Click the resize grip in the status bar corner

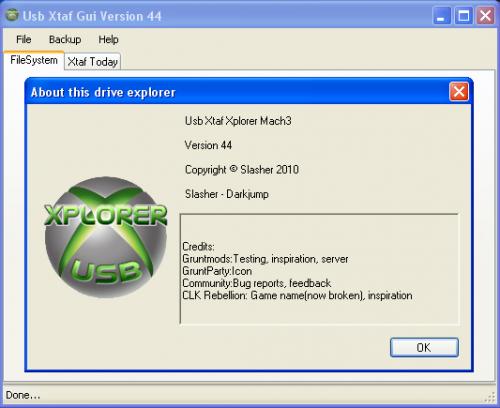click(x=490, y=397)
